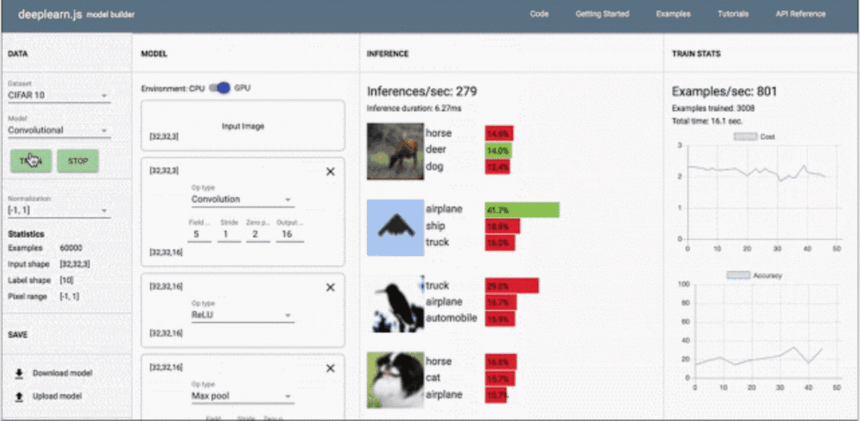The width and height of the screenshot is (860, 421).
Task: Open the Examples navigation item
Action: pos(672,15)
